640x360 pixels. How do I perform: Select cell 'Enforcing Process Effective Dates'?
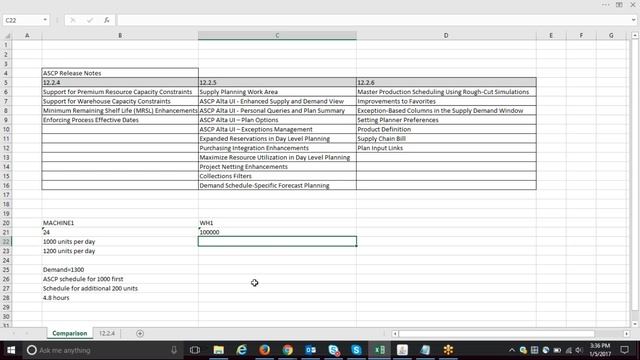[x=120, y=120]
